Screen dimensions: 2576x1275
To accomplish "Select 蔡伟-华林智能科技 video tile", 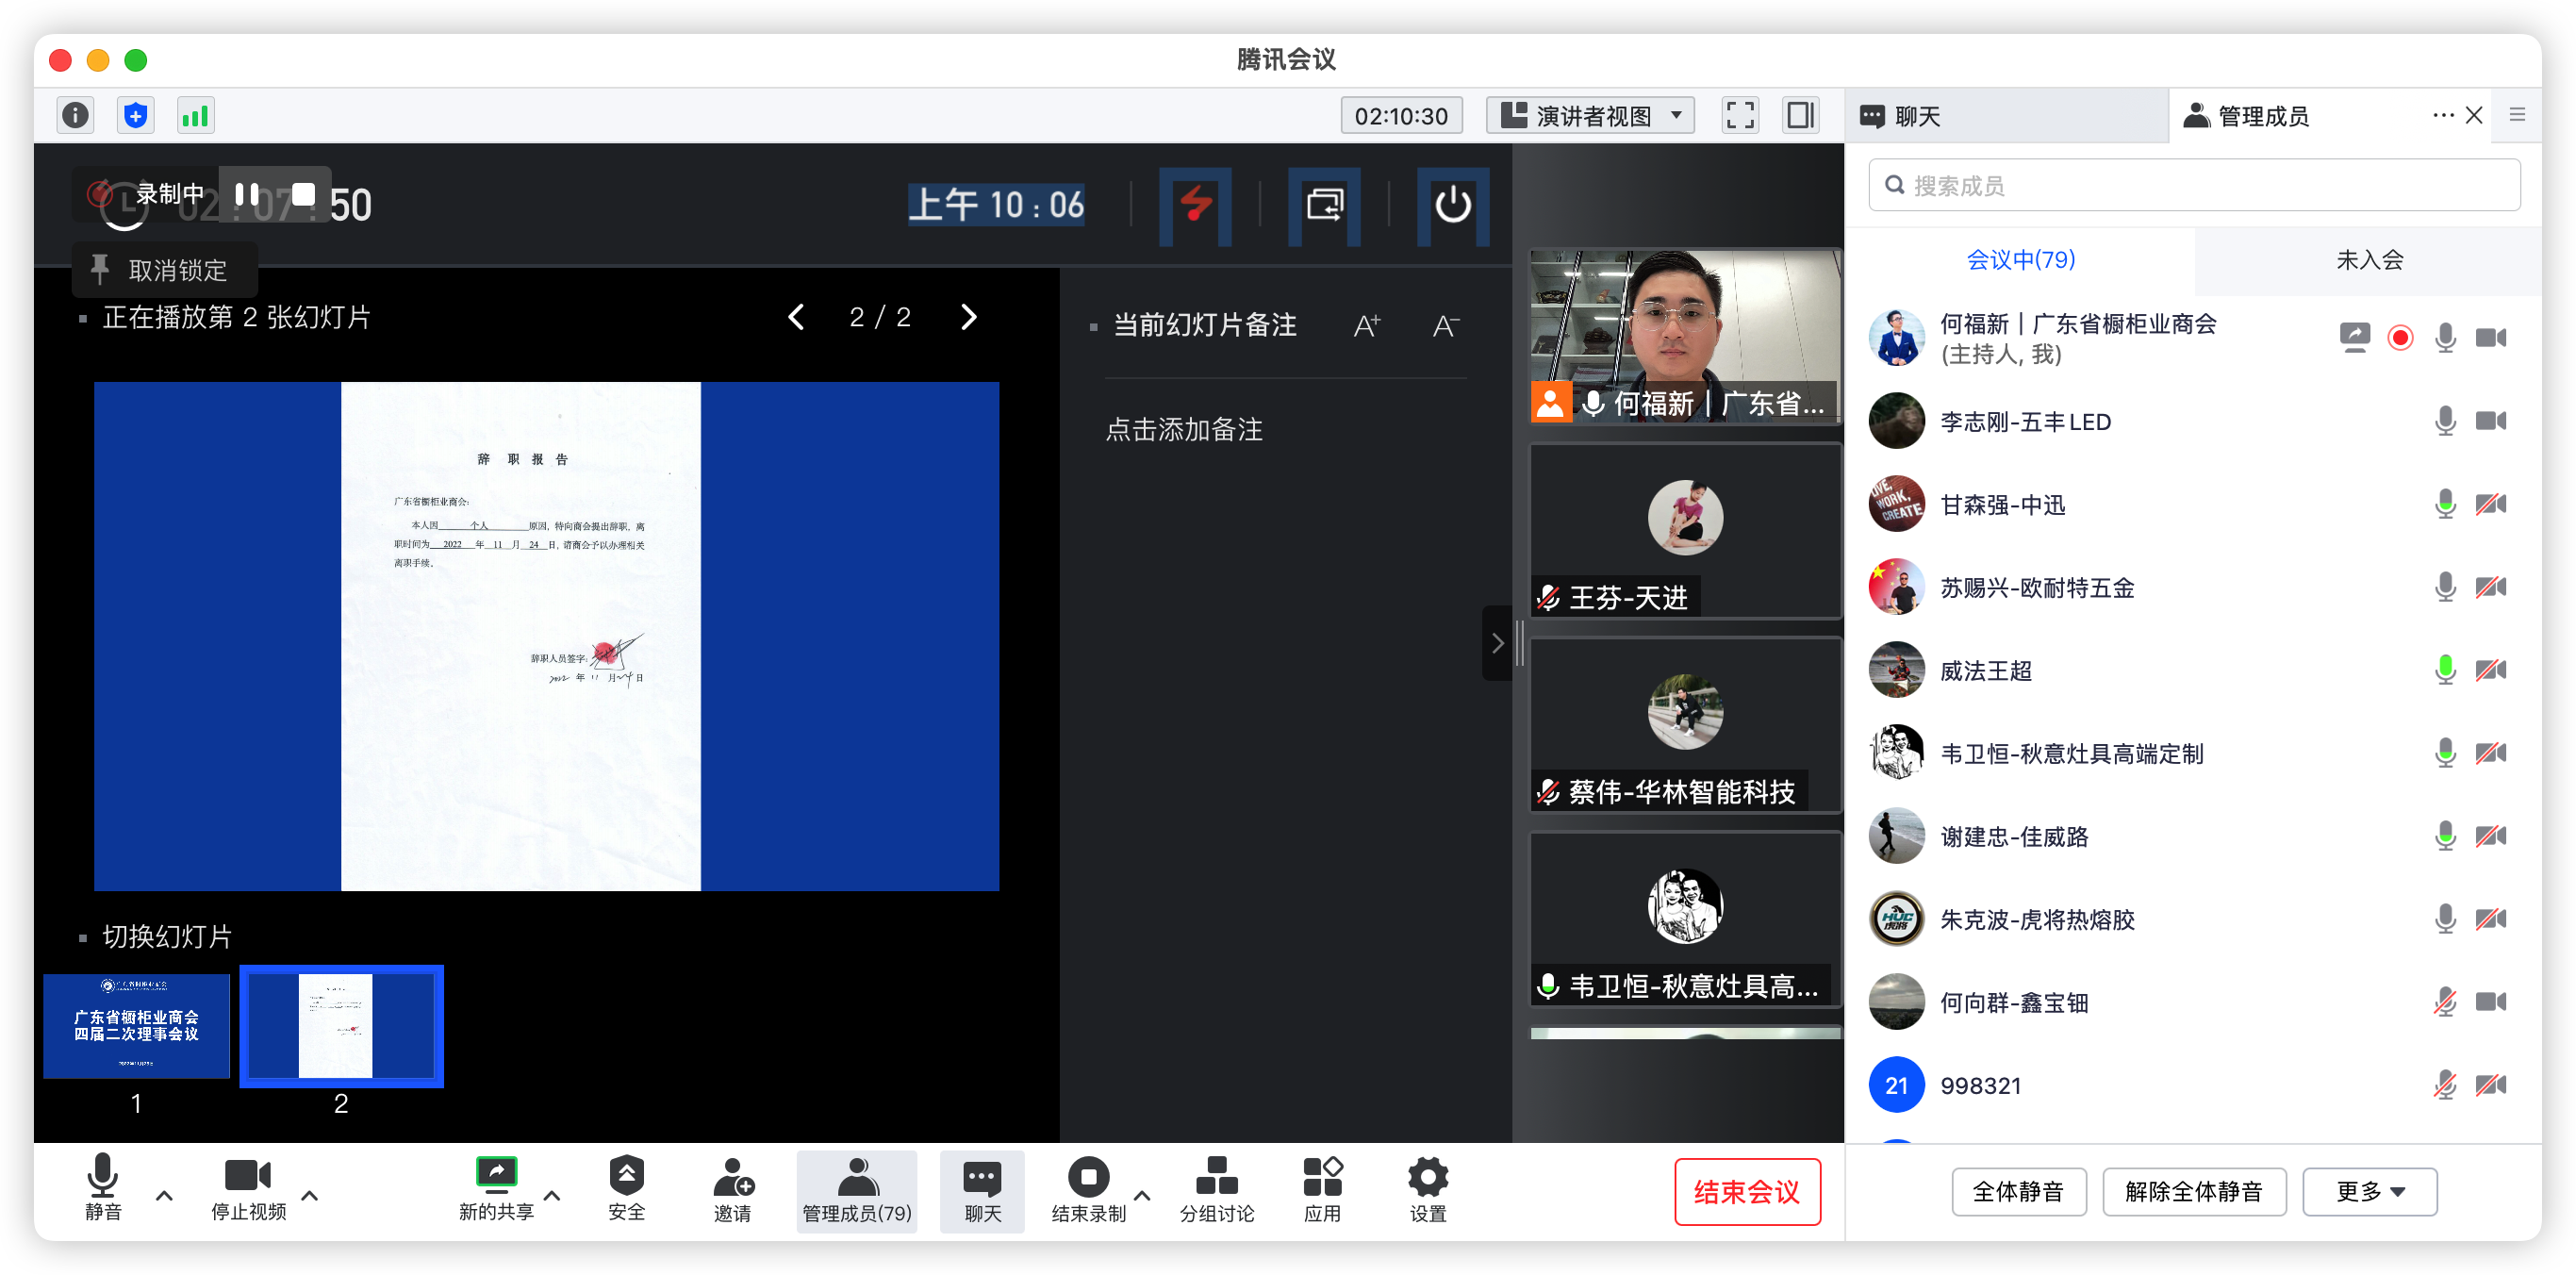I will coord(1685,725).
